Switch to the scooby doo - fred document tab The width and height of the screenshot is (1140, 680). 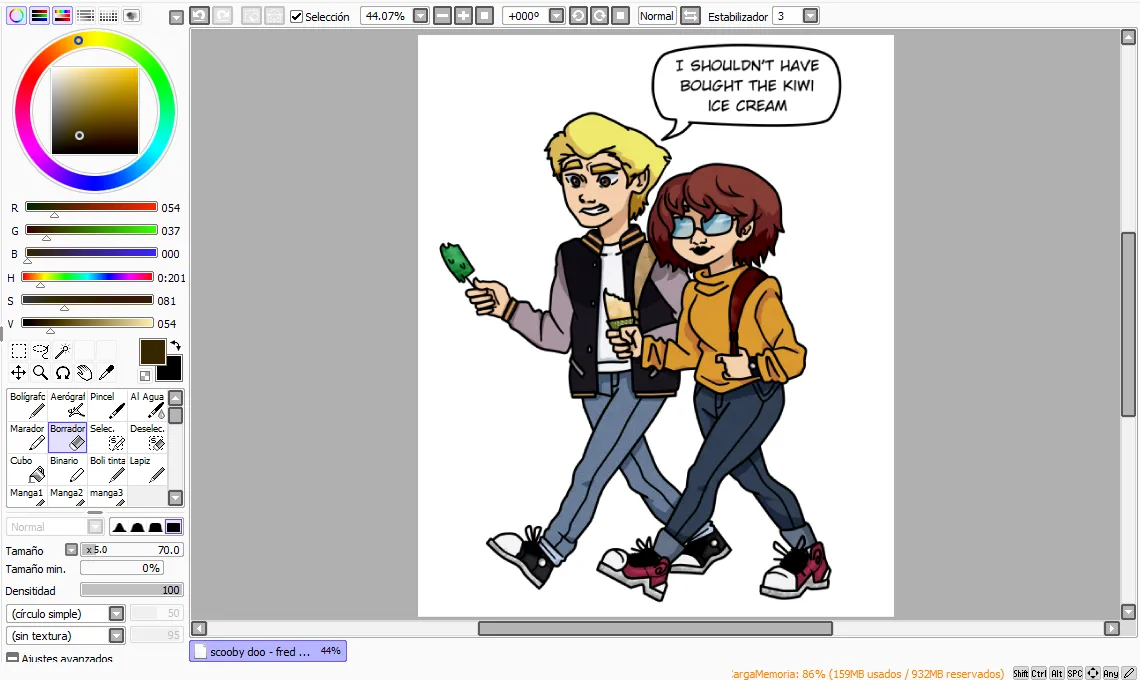[268, 652]
